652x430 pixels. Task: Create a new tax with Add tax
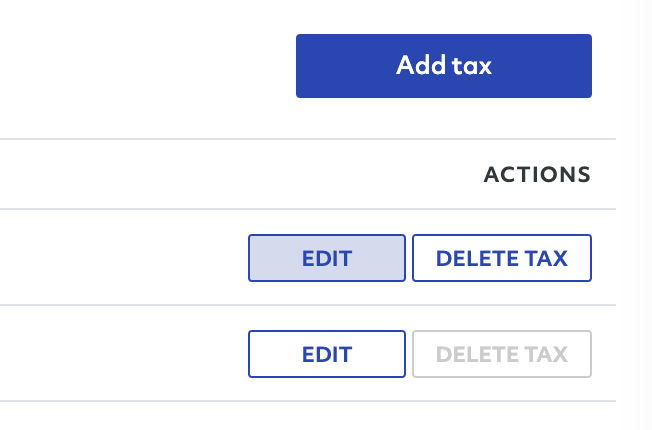[444, 66]
